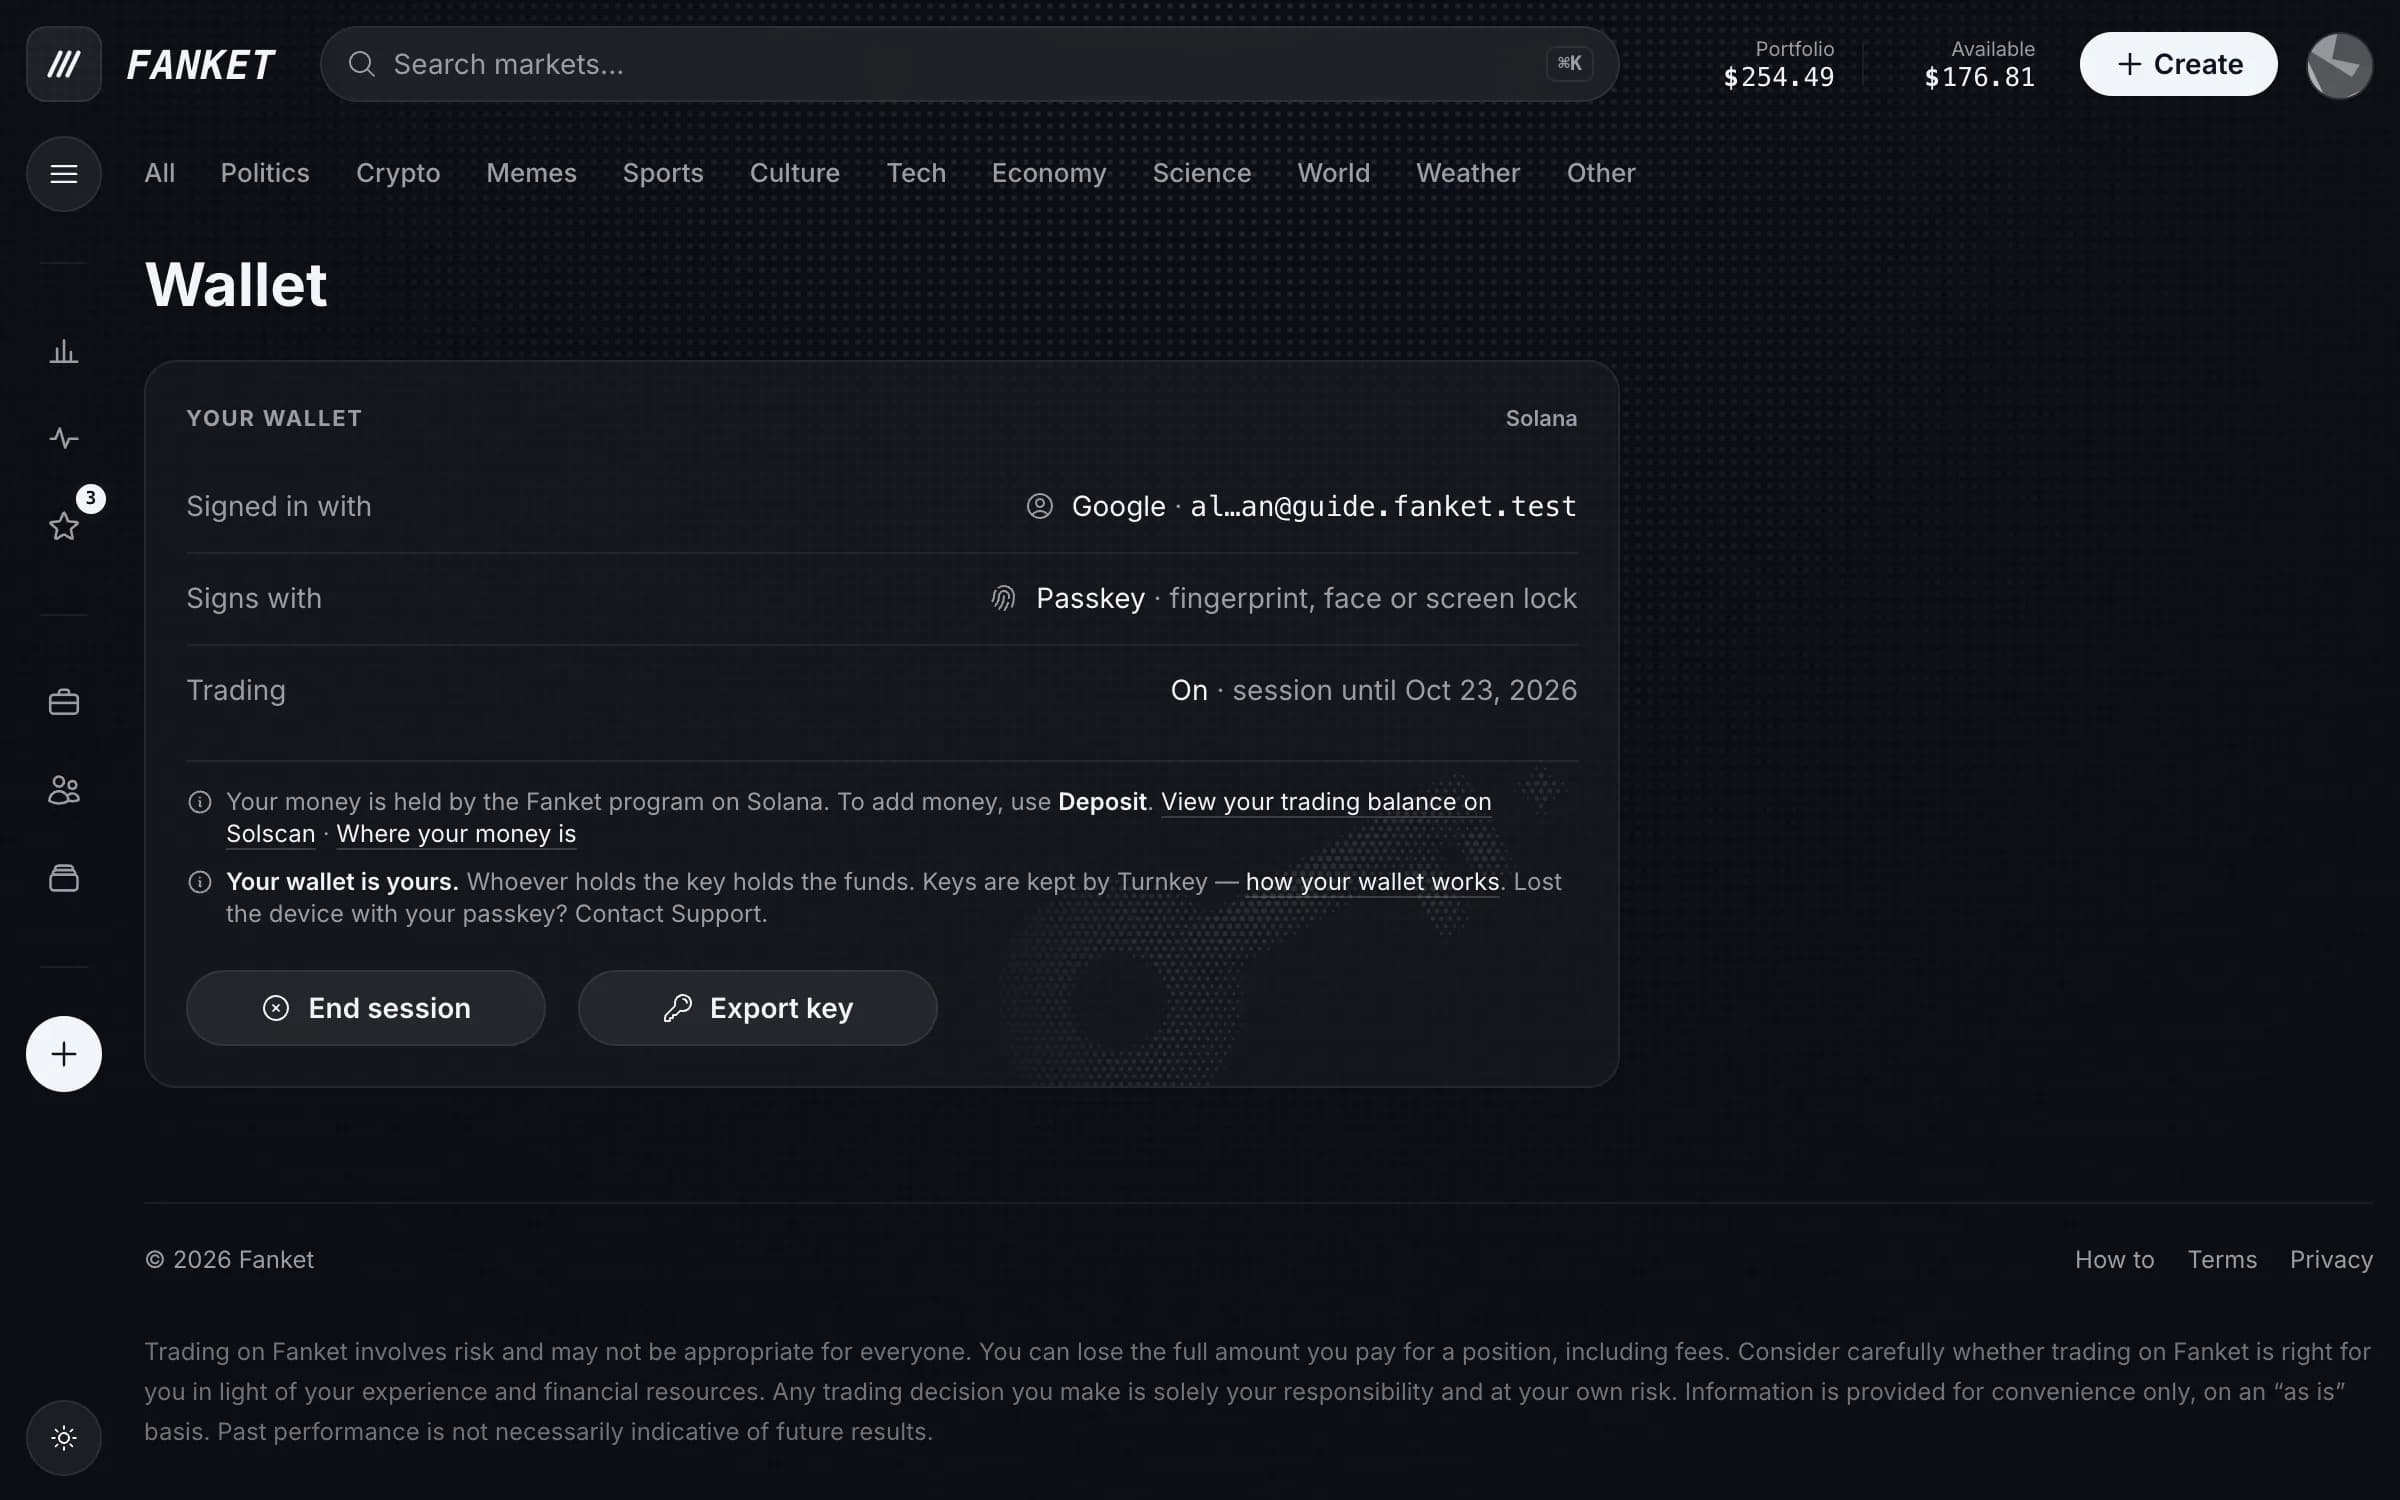2400x1500 pixels.
Task: Click the round white plus sidebar button
Action: 63,1054
